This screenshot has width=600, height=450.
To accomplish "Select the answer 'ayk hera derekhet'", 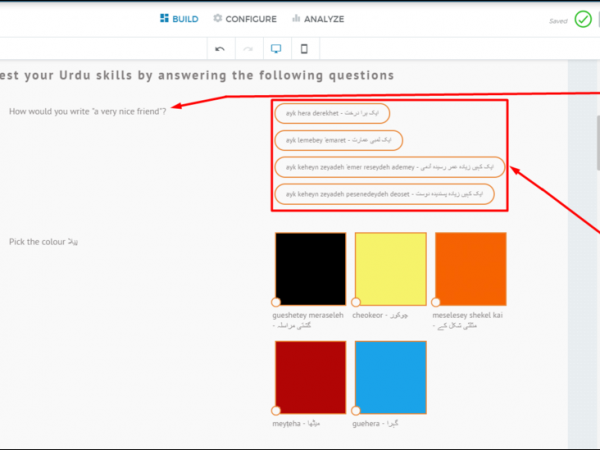I will click(333, 114).
